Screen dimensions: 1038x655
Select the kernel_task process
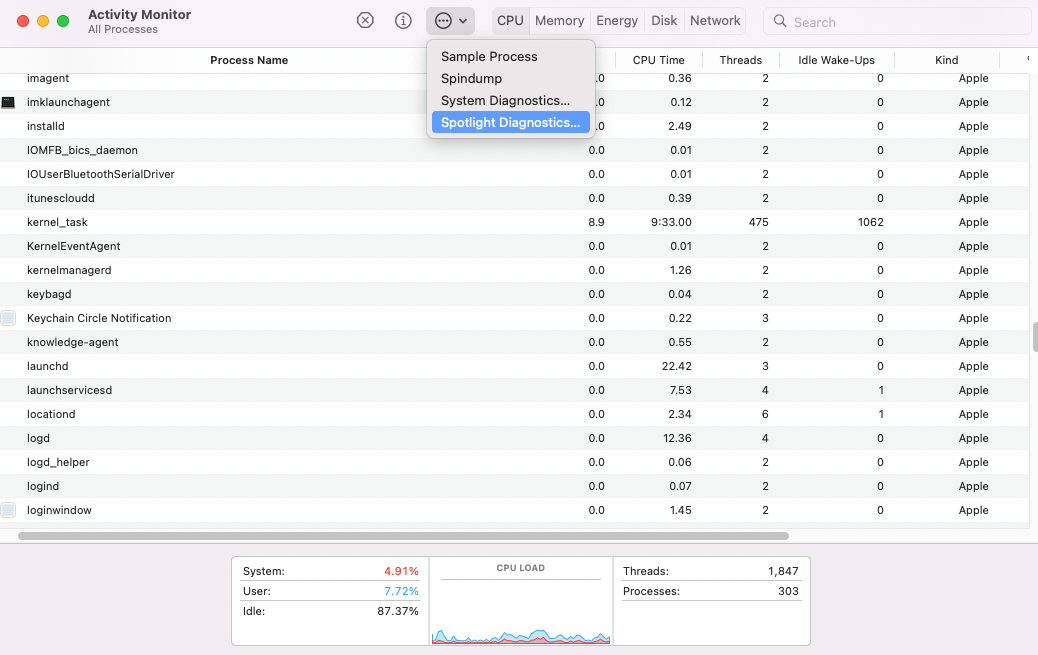tap(57, 222)
